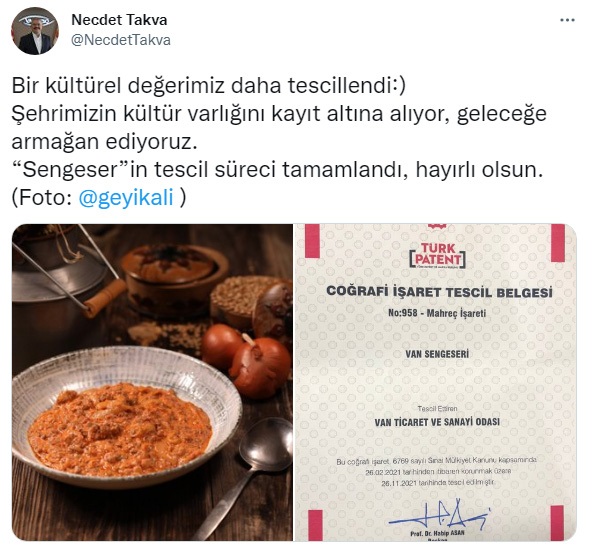
Task: Open the Sengeser food photo
Action: (x=152, y=382)
